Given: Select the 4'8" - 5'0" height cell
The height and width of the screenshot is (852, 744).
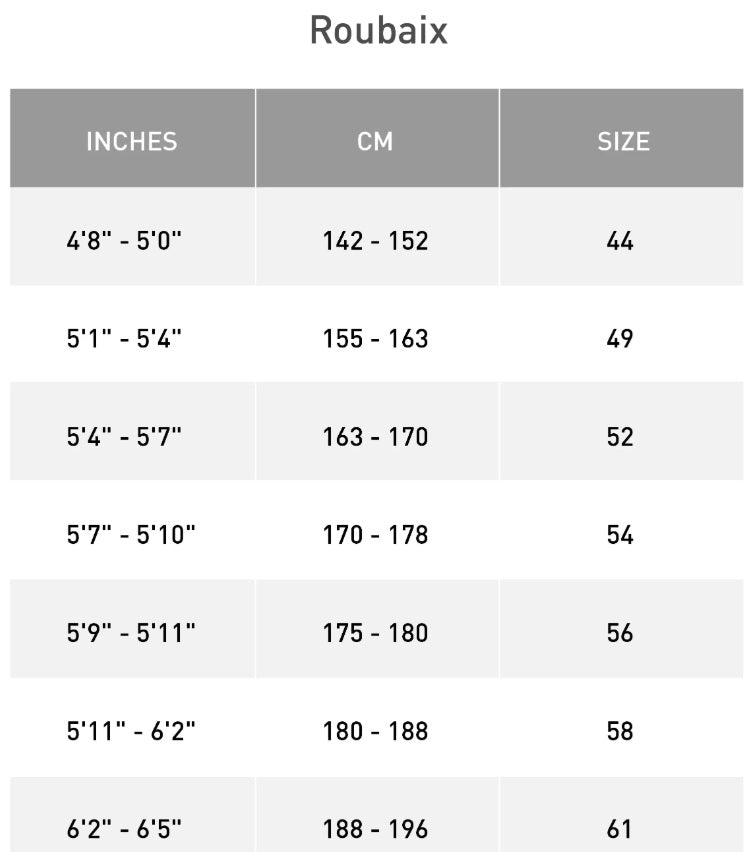Looking at the screenshot, I should (124, 241).
